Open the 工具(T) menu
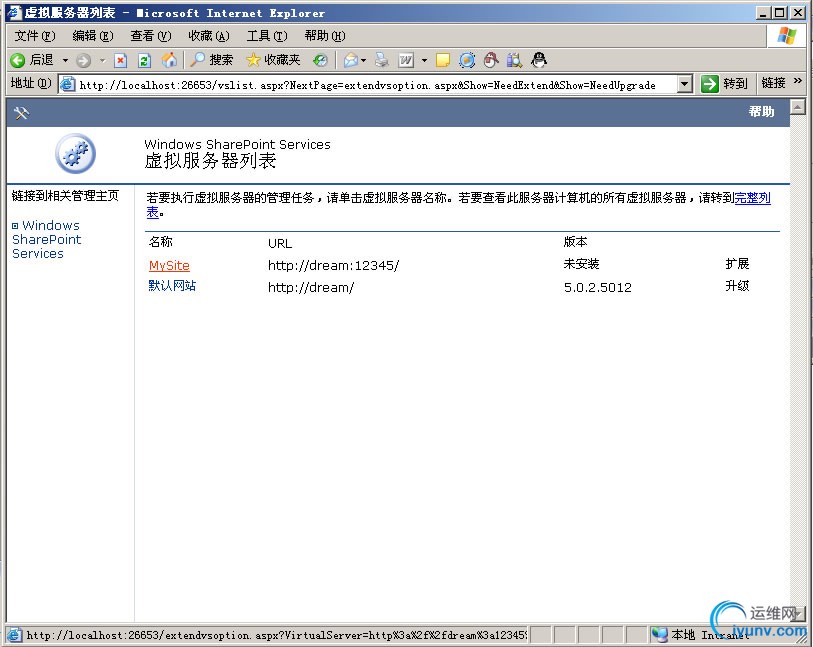This screenshot has width=813, height=647. point(267,36)
